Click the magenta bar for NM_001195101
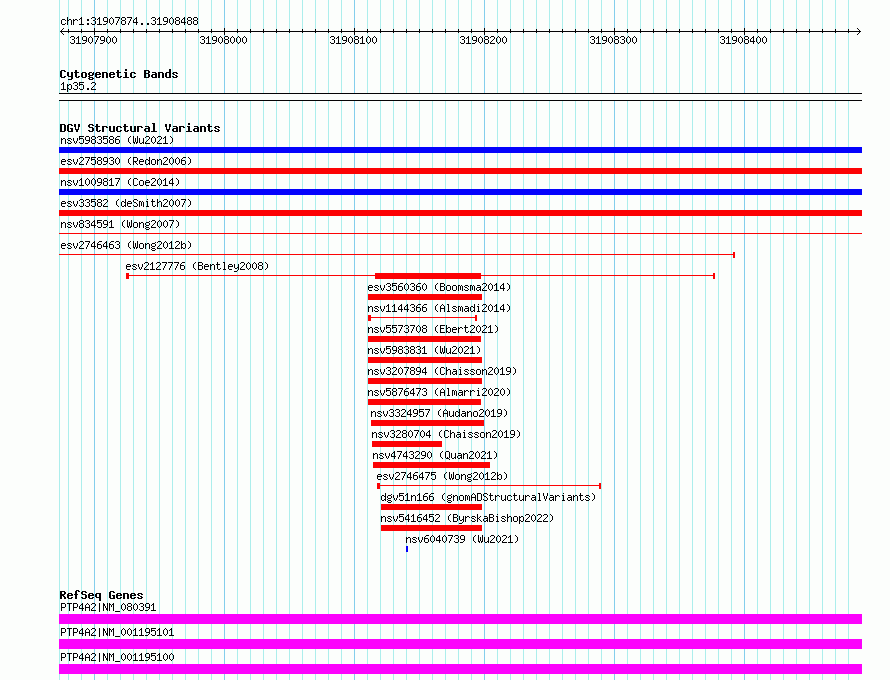Image resolution: width=890 pixels, height=680 pixels. (x=460, y=644)
